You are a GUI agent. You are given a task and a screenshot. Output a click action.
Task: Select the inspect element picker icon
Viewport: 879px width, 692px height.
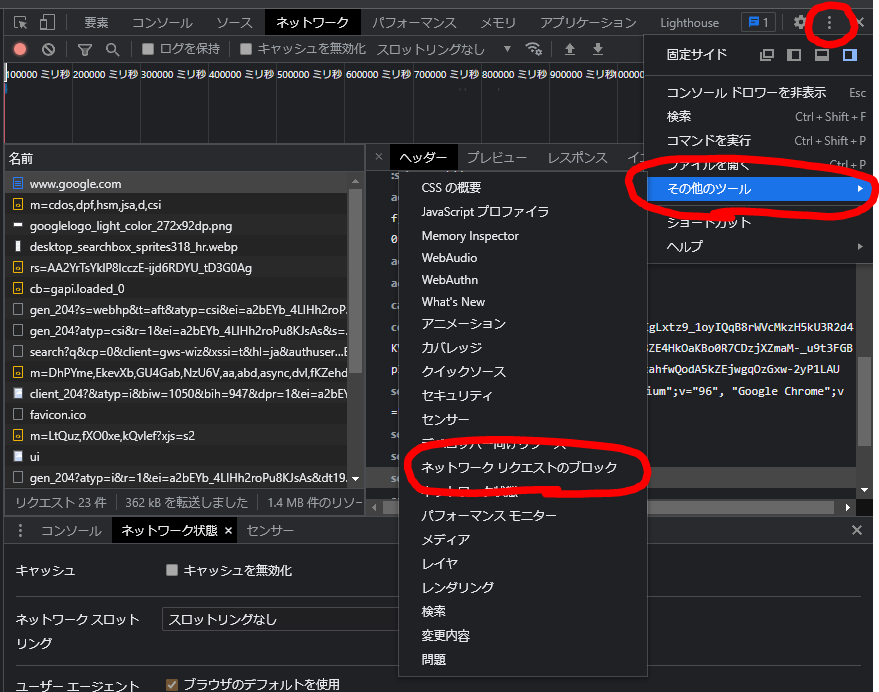(x=20, y=22)
